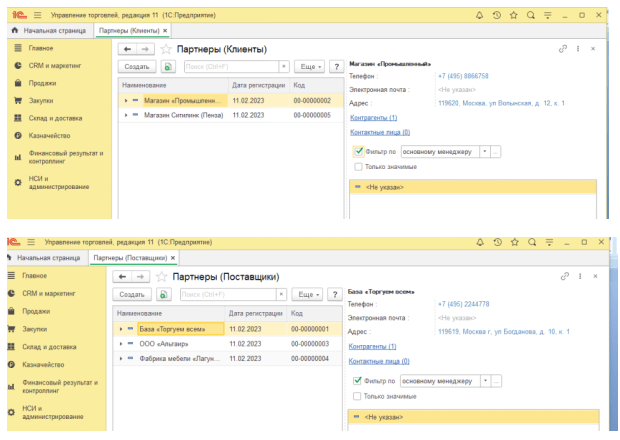This screenshot has height=440, width=620.
Task: Open help question mark in Поставщики toolbar
Action: 335,295
